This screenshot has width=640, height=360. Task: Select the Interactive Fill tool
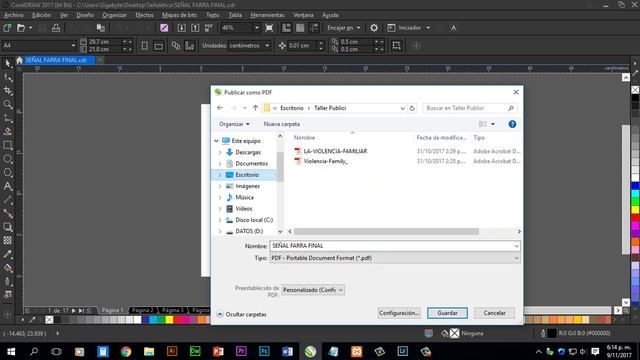[7, 268]
